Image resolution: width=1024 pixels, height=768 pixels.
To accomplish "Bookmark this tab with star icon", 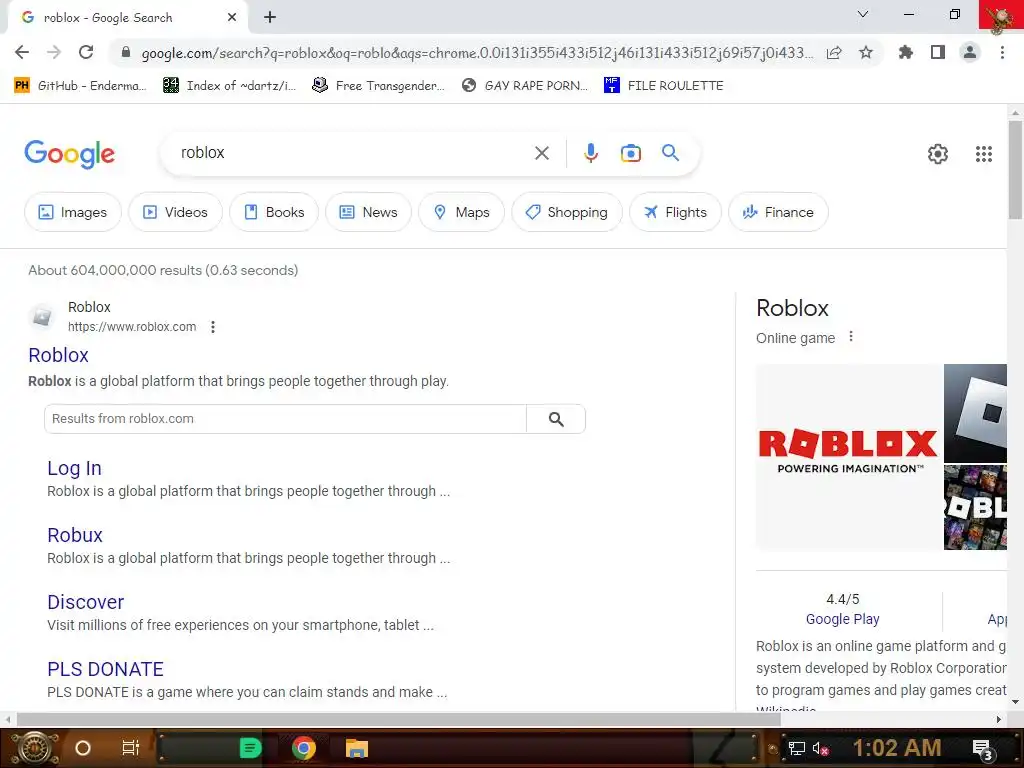I will pos(866,52).
